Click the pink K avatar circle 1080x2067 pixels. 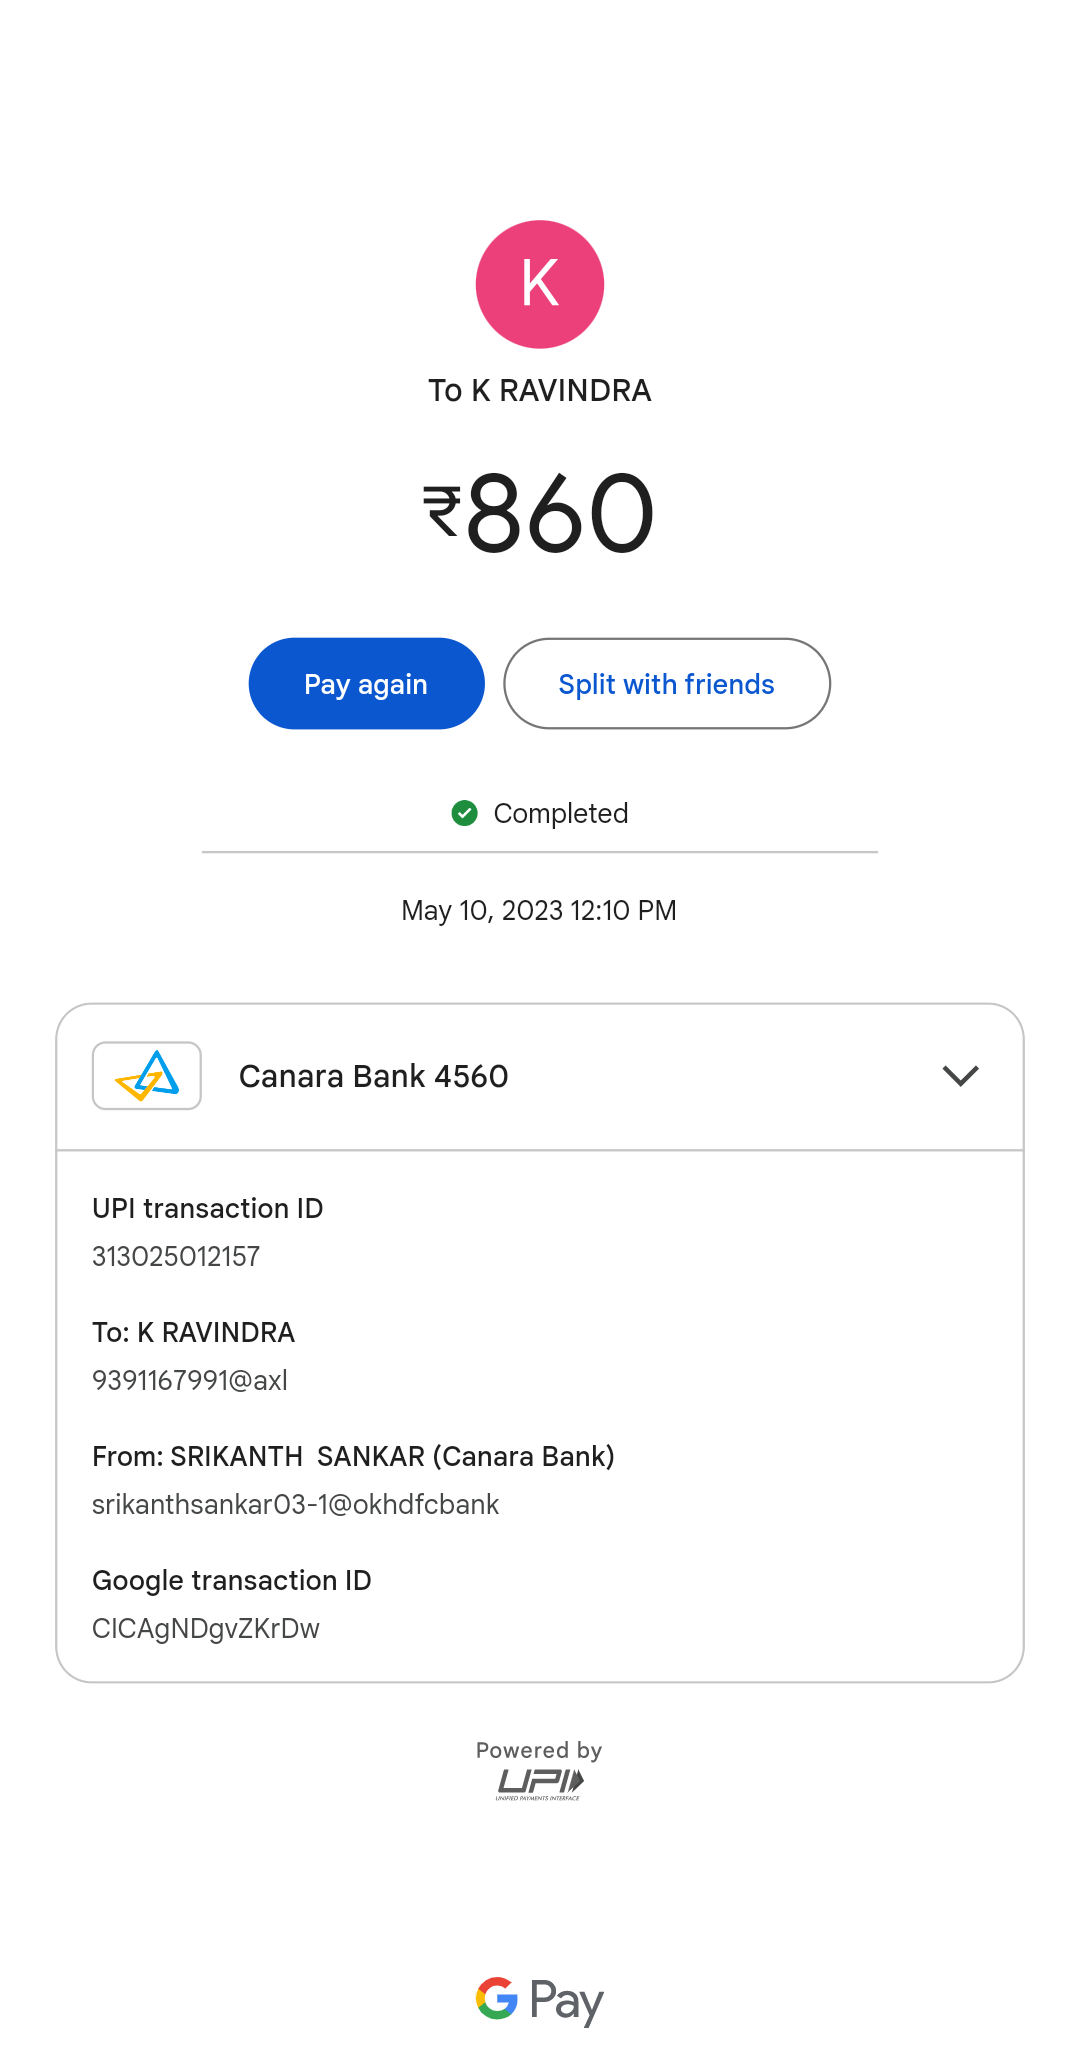click(540, 284)
